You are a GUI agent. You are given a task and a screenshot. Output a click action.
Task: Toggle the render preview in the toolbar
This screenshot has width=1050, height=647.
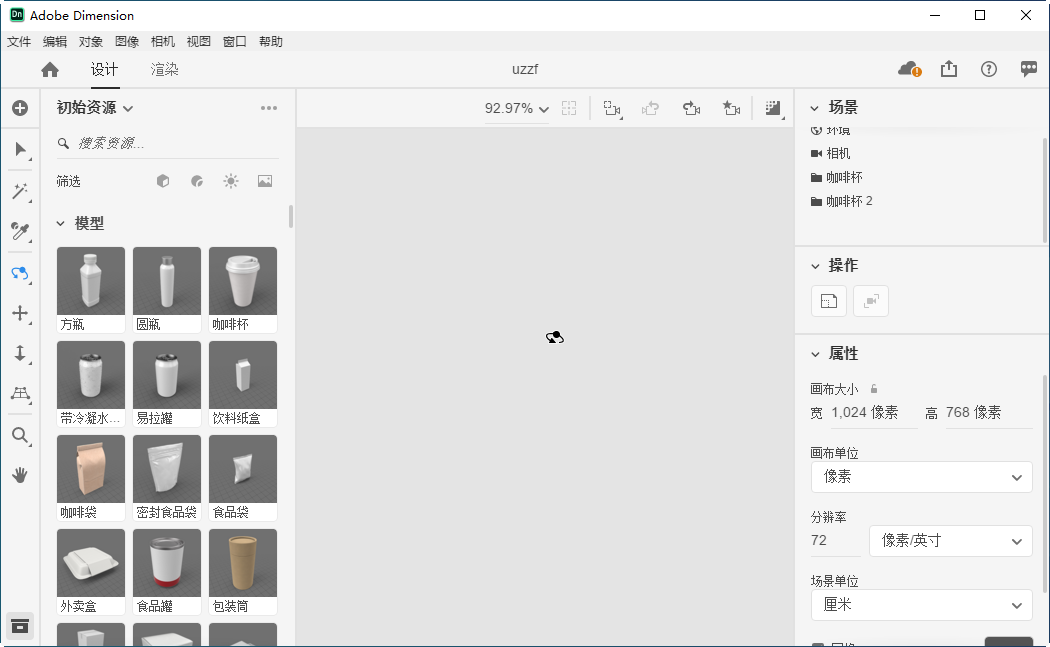773,107
